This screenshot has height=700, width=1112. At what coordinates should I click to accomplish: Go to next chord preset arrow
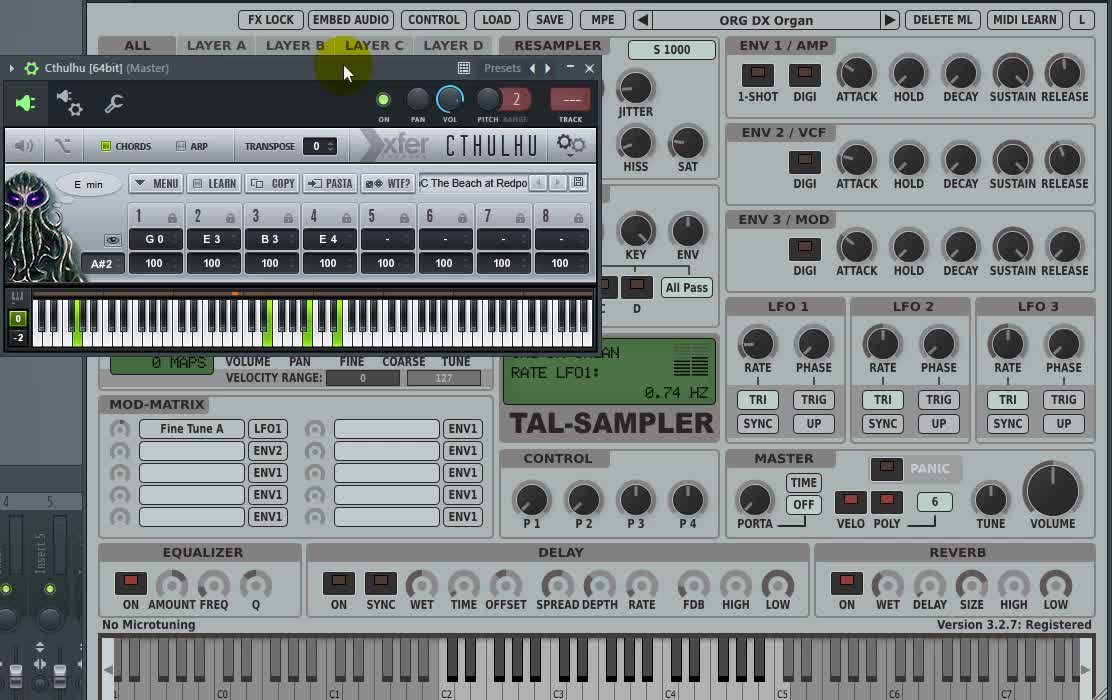tap(558, 183)
